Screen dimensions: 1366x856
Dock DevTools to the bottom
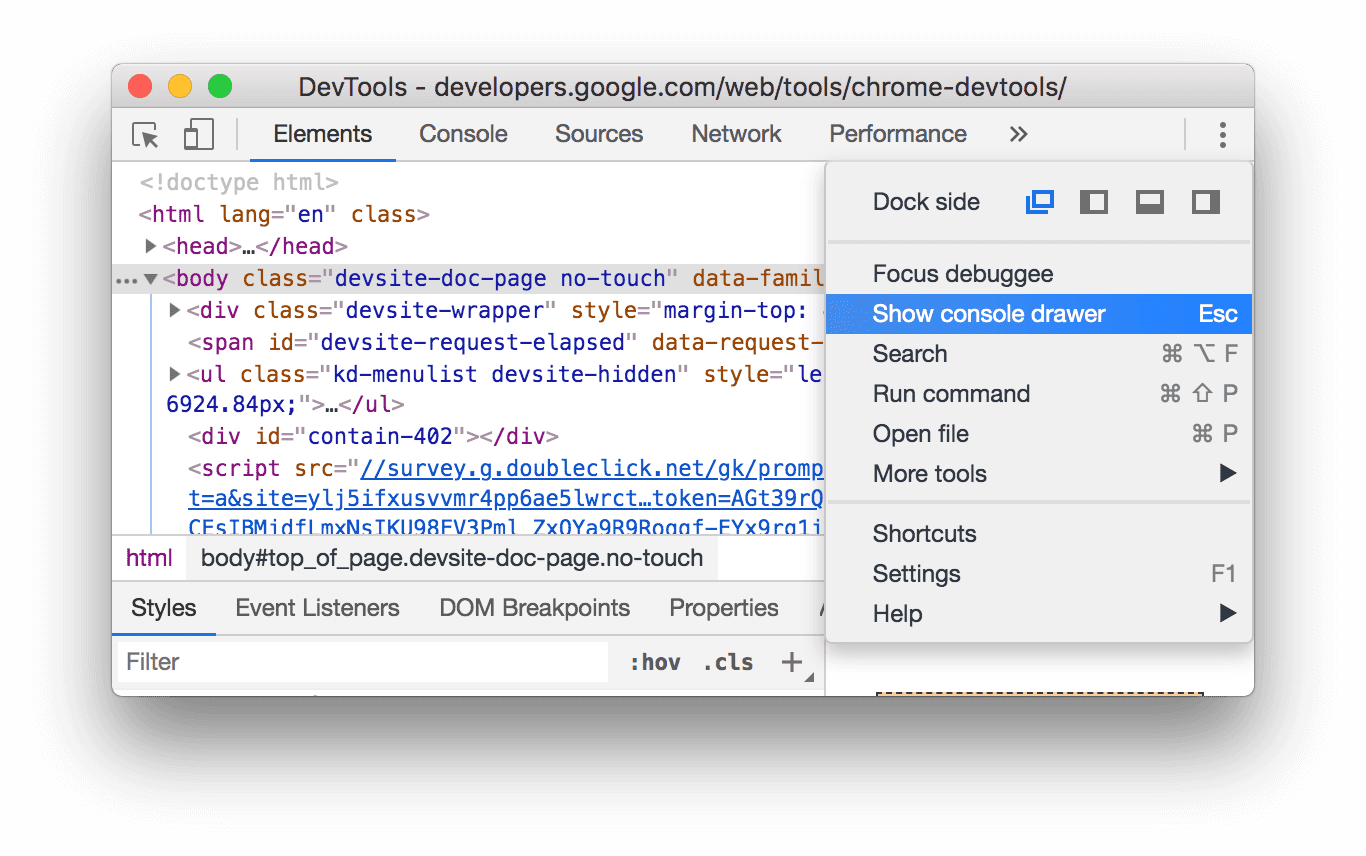pyautogui.click(x=1149, y=201)
